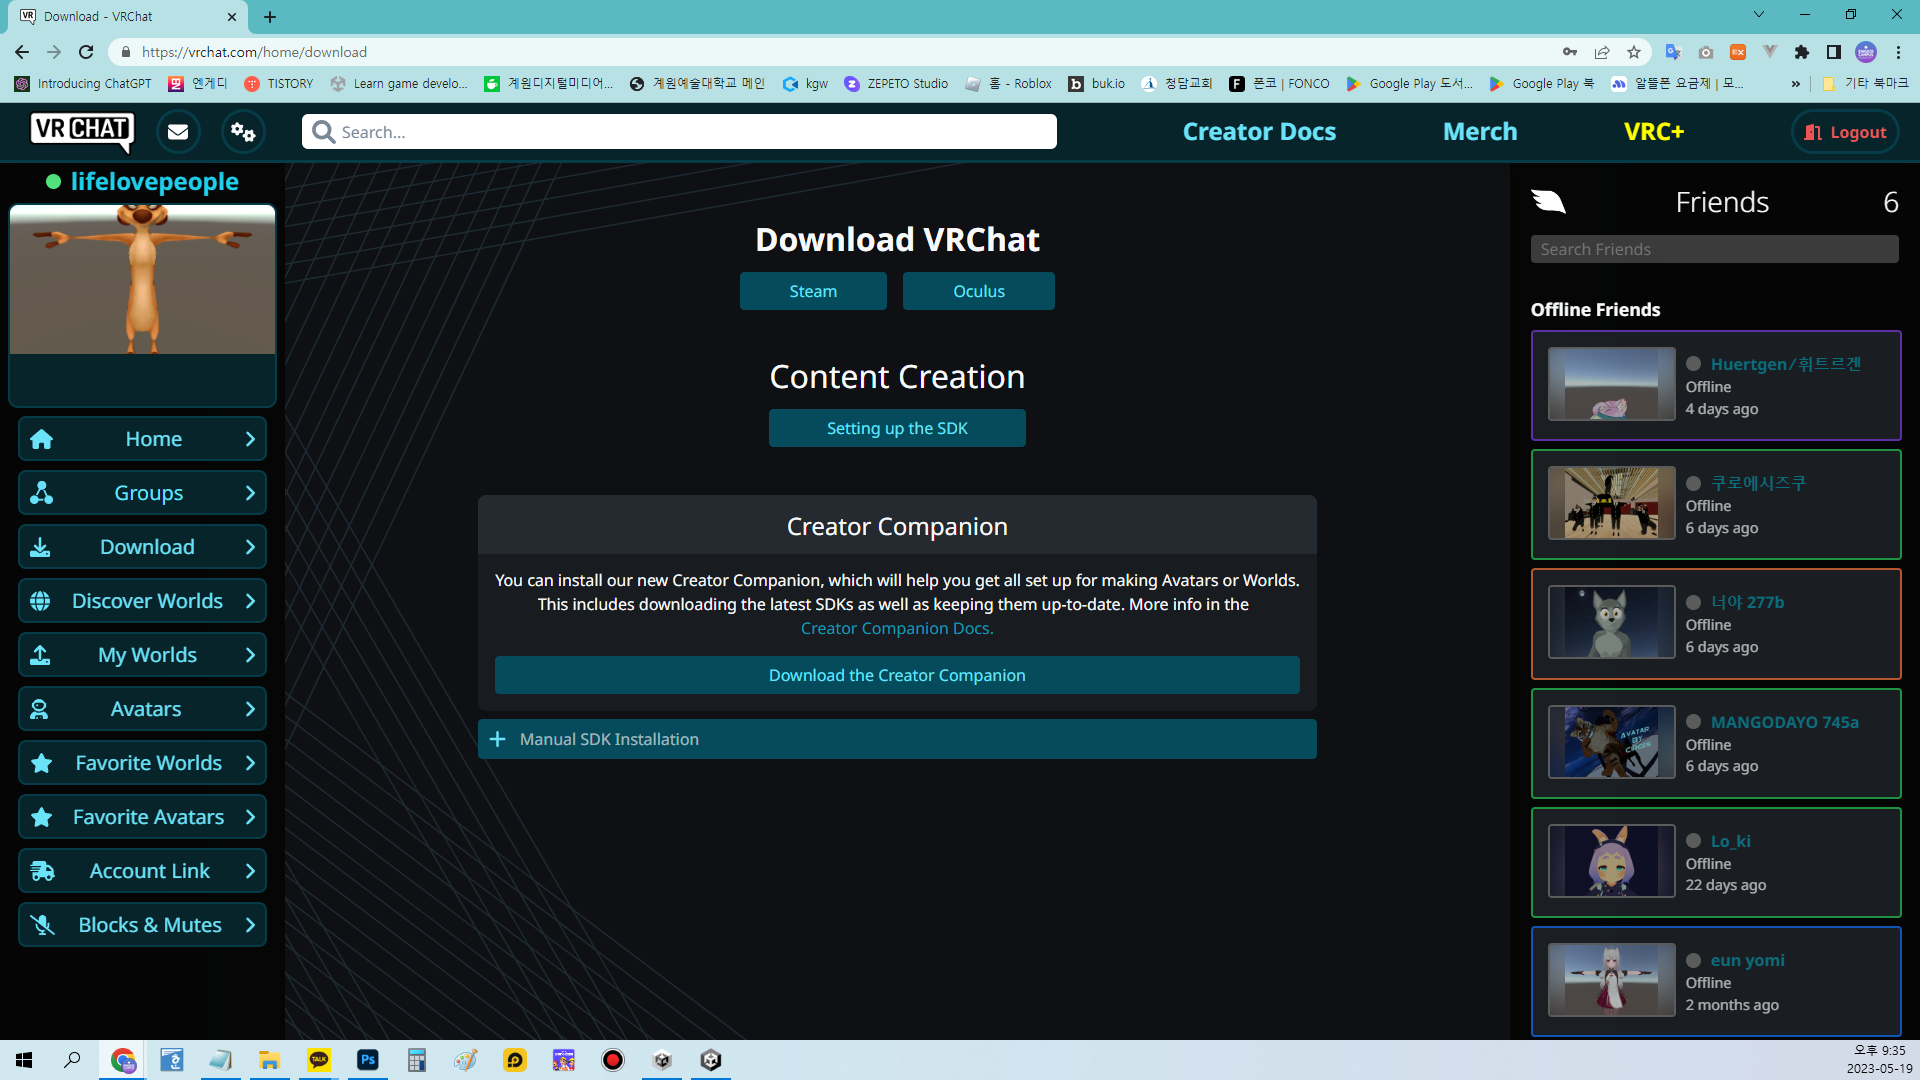Click the friends panel wing icon
Screen dimensions: 1920x1080
(x=1548, y=202)
